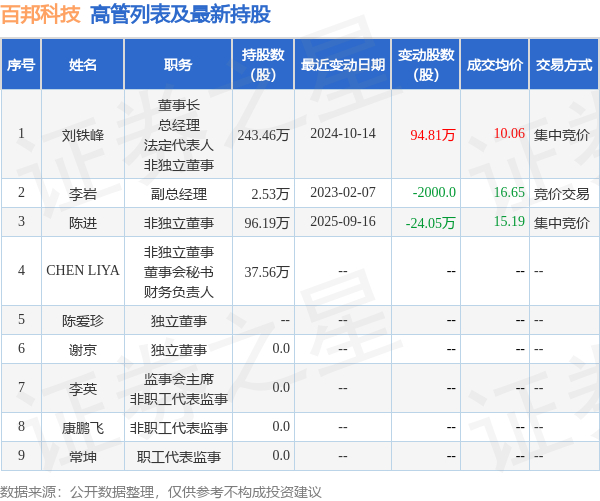This screenshot has width=600, height=501.
Task: Click 非职工代表监事 in 康鹏飞's row
Action: [179, 428]
